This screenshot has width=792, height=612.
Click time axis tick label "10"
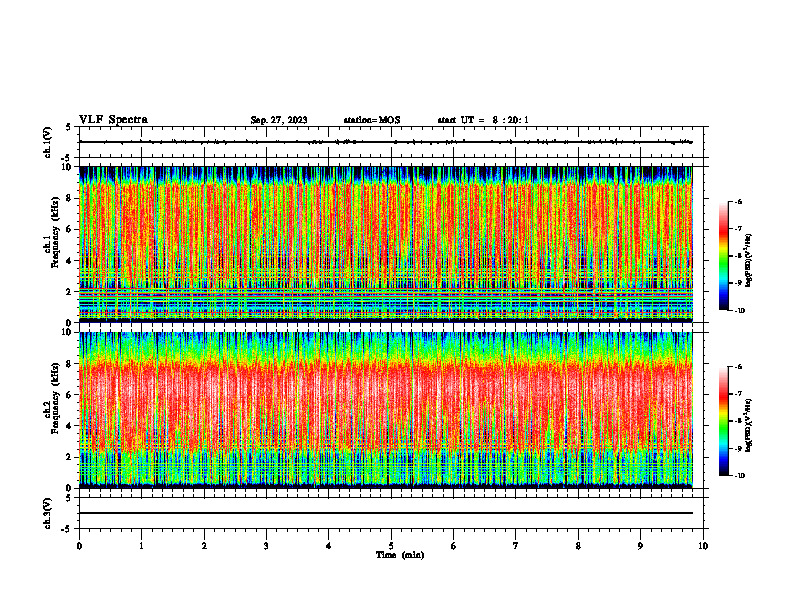(x=703, y=546)
